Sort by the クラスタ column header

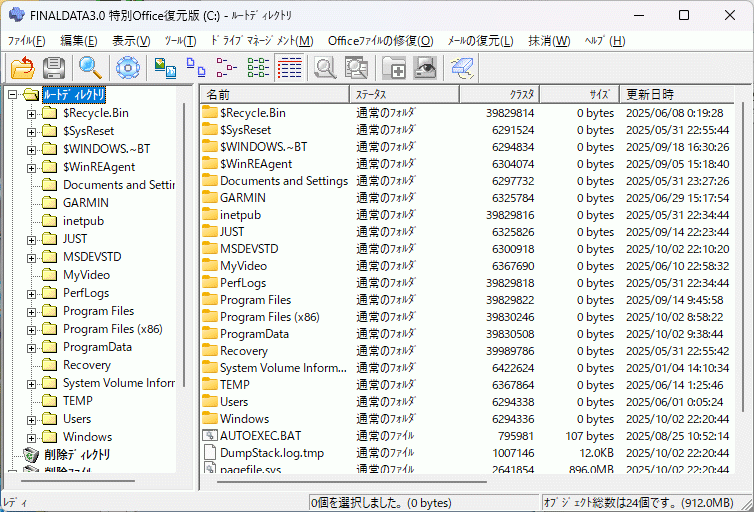coord(500,94)
